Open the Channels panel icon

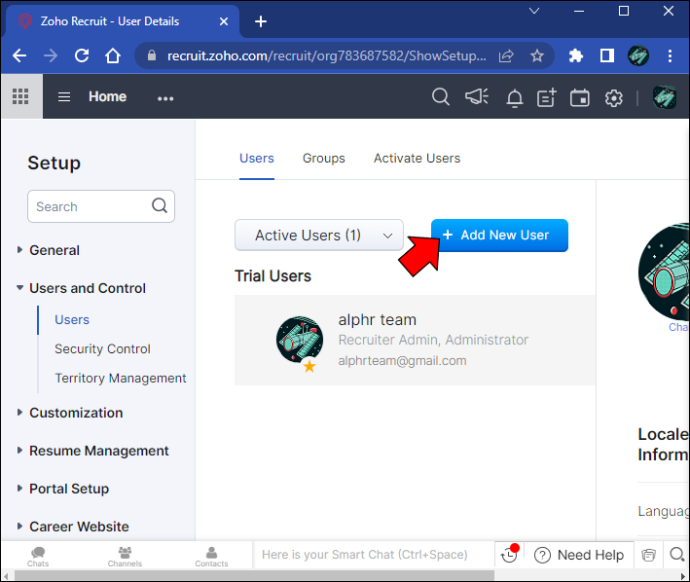click(125, 556)
